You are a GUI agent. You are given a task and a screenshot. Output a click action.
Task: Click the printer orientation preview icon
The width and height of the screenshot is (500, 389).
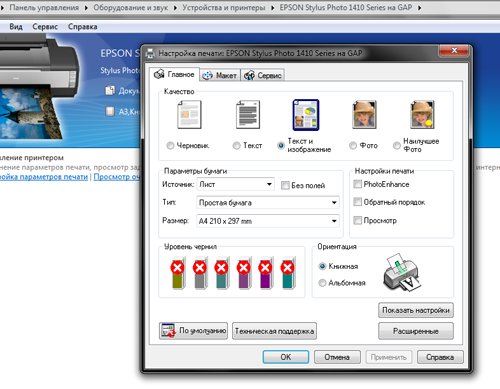click(402, 272)
